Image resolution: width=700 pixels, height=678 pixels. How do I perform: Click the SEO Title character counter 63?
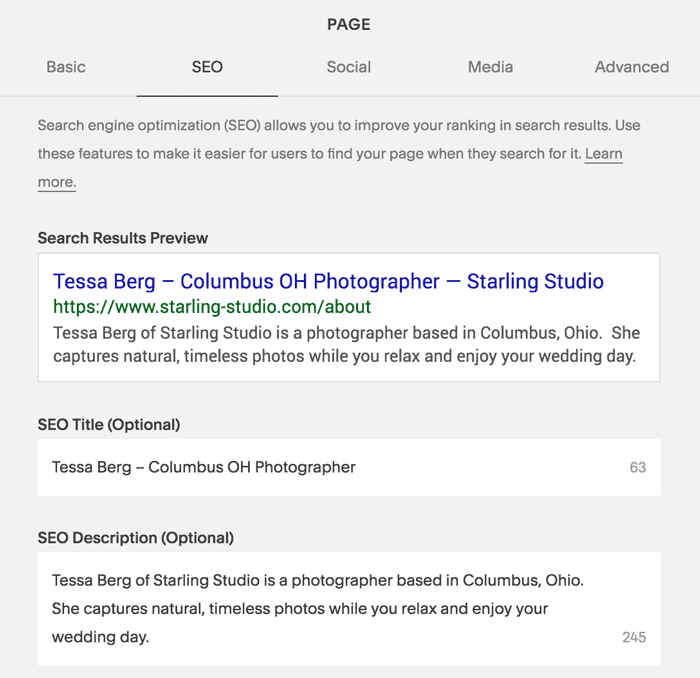point(638,467)
